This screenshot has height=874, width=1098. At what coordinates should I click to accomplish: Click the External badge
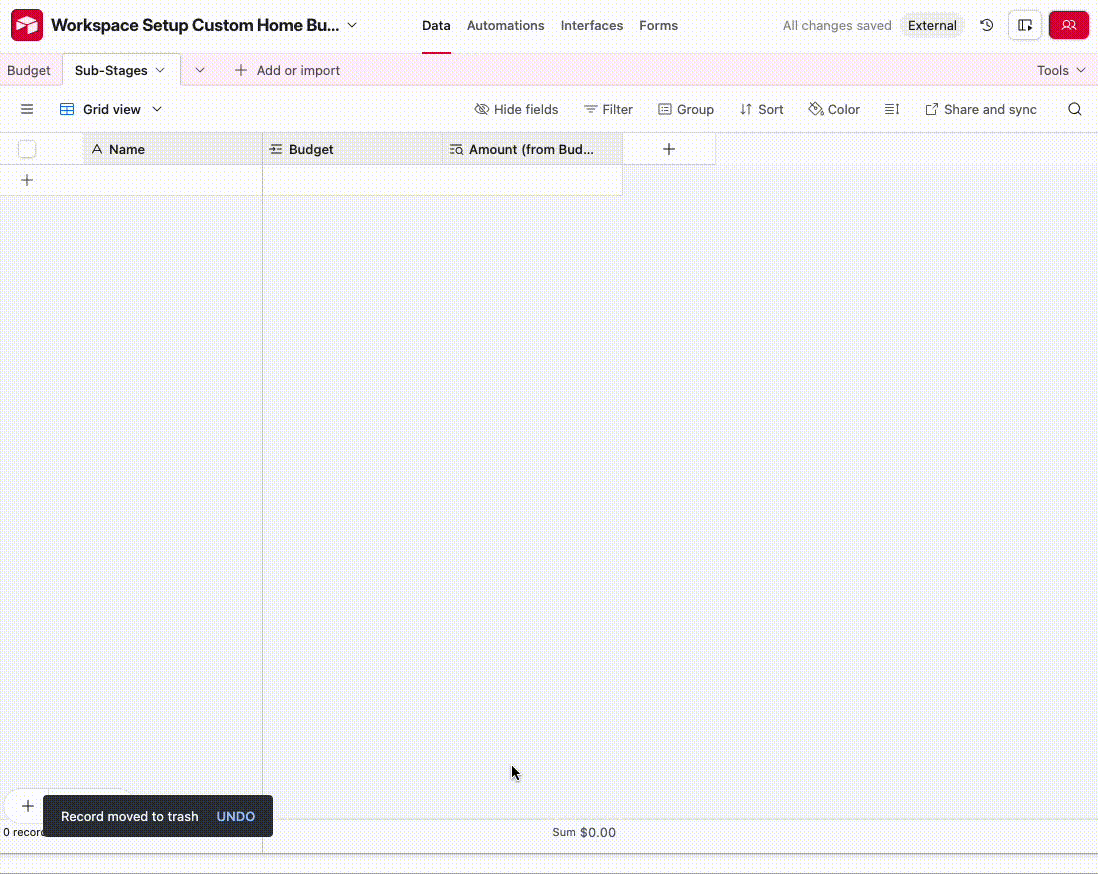coord(931,25)
